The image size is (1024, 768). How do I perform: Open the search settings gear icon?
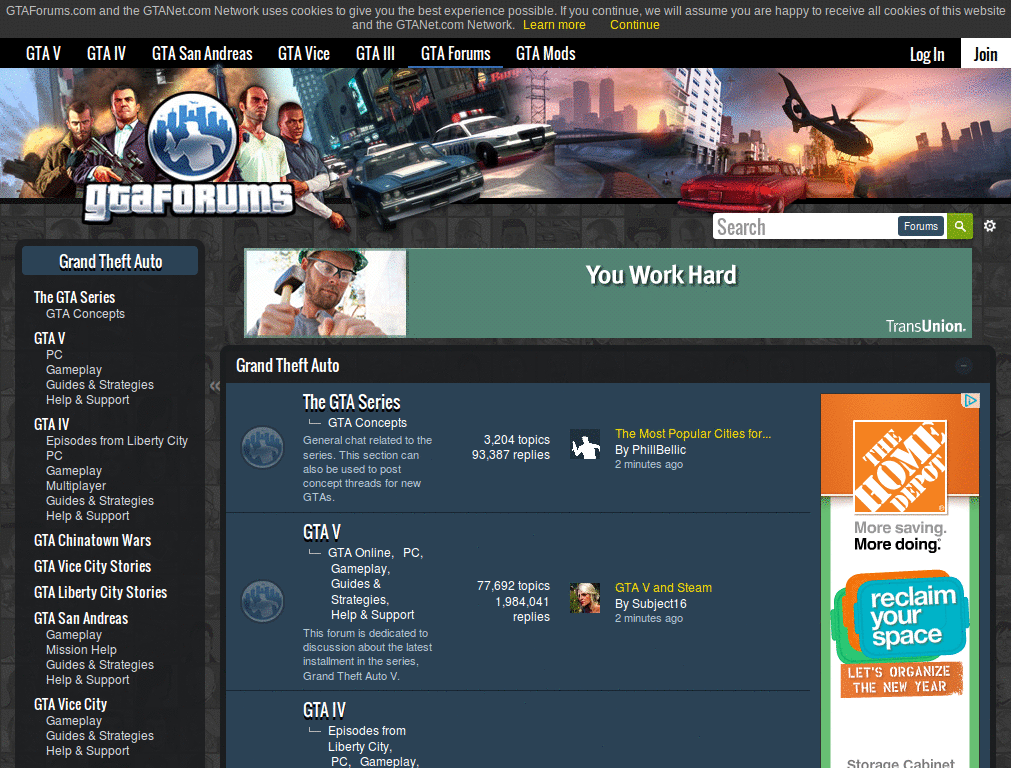tap(989, 226)
